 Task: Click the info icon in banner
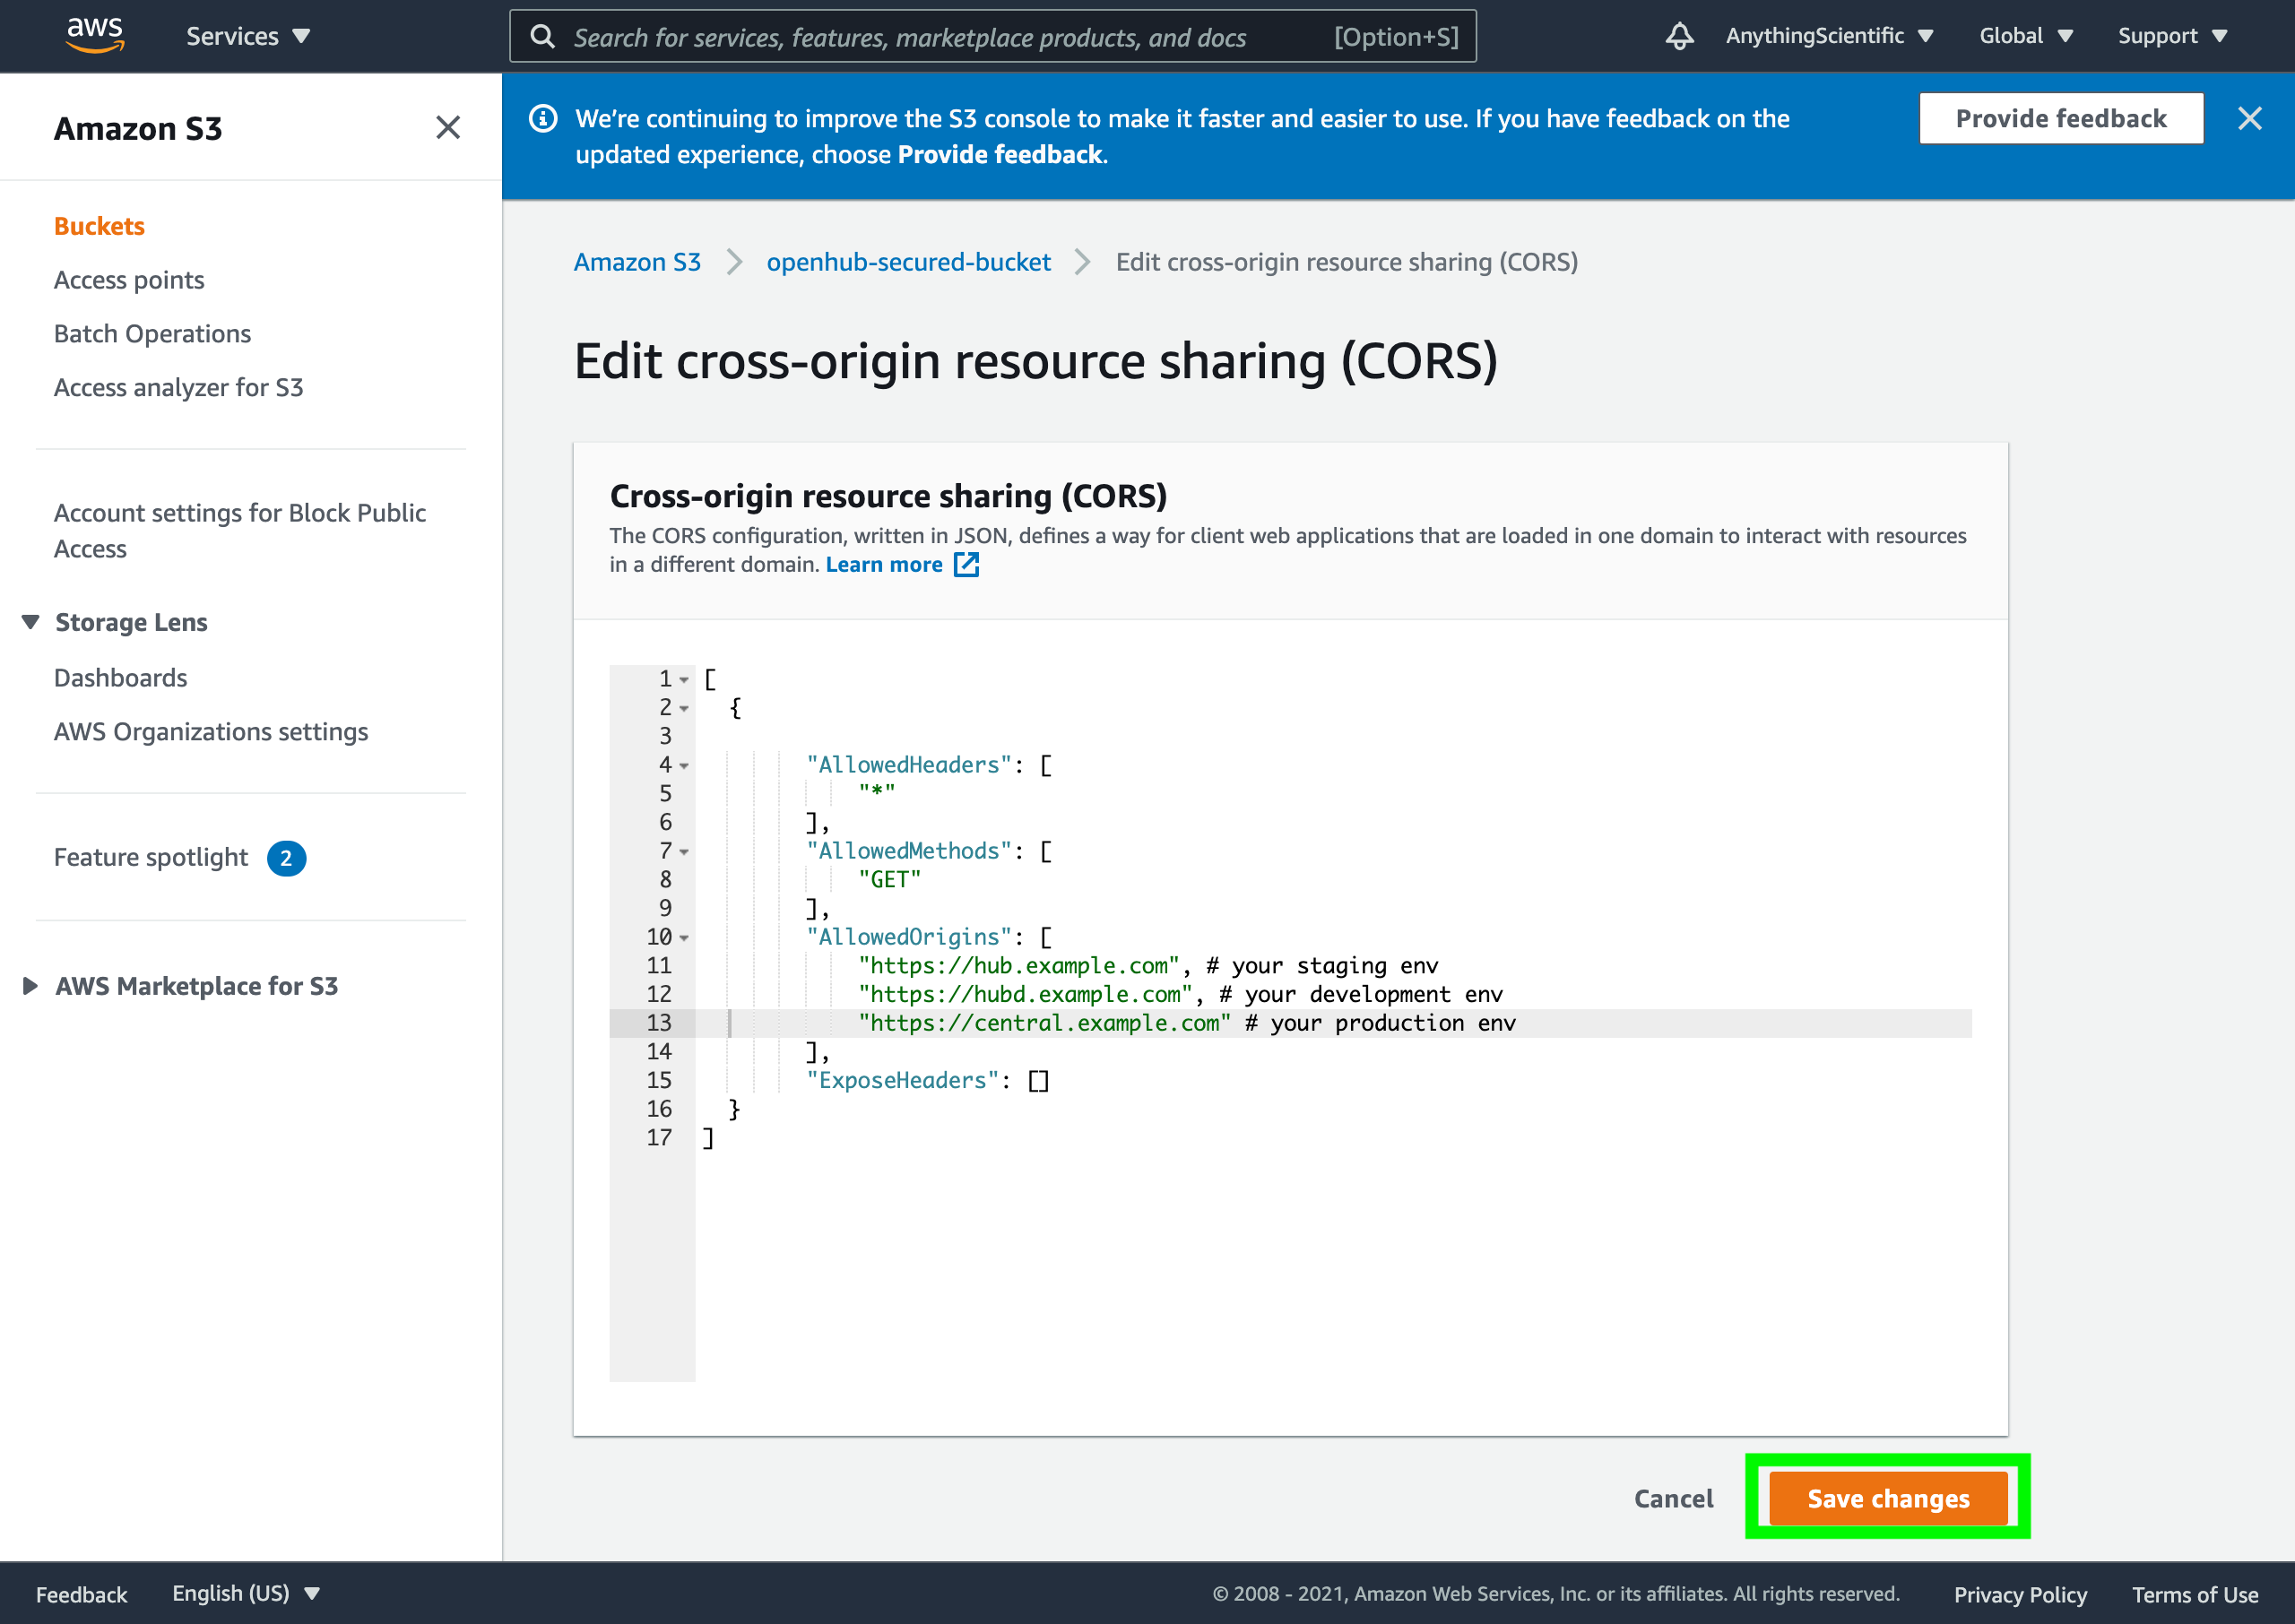543,118
